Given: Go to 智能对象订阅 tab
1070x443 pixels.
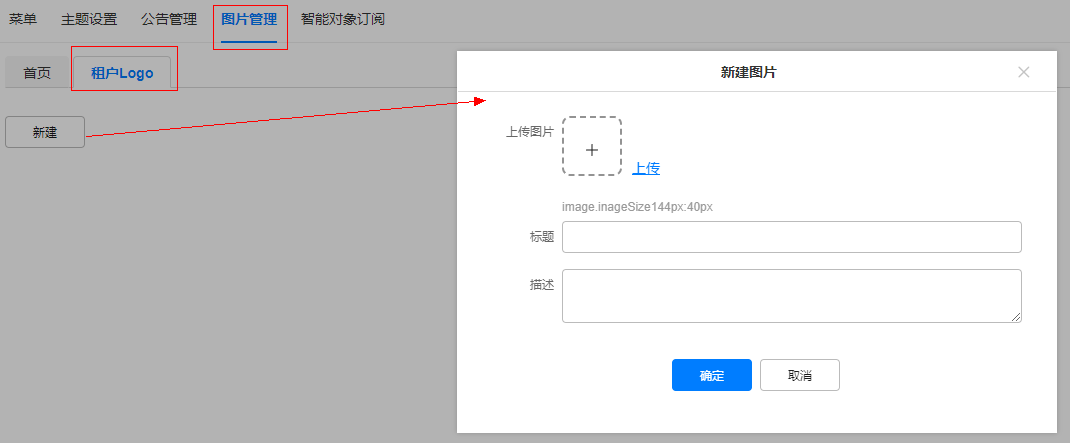Looking at the screenshot, I should click(x=343, y=19).
